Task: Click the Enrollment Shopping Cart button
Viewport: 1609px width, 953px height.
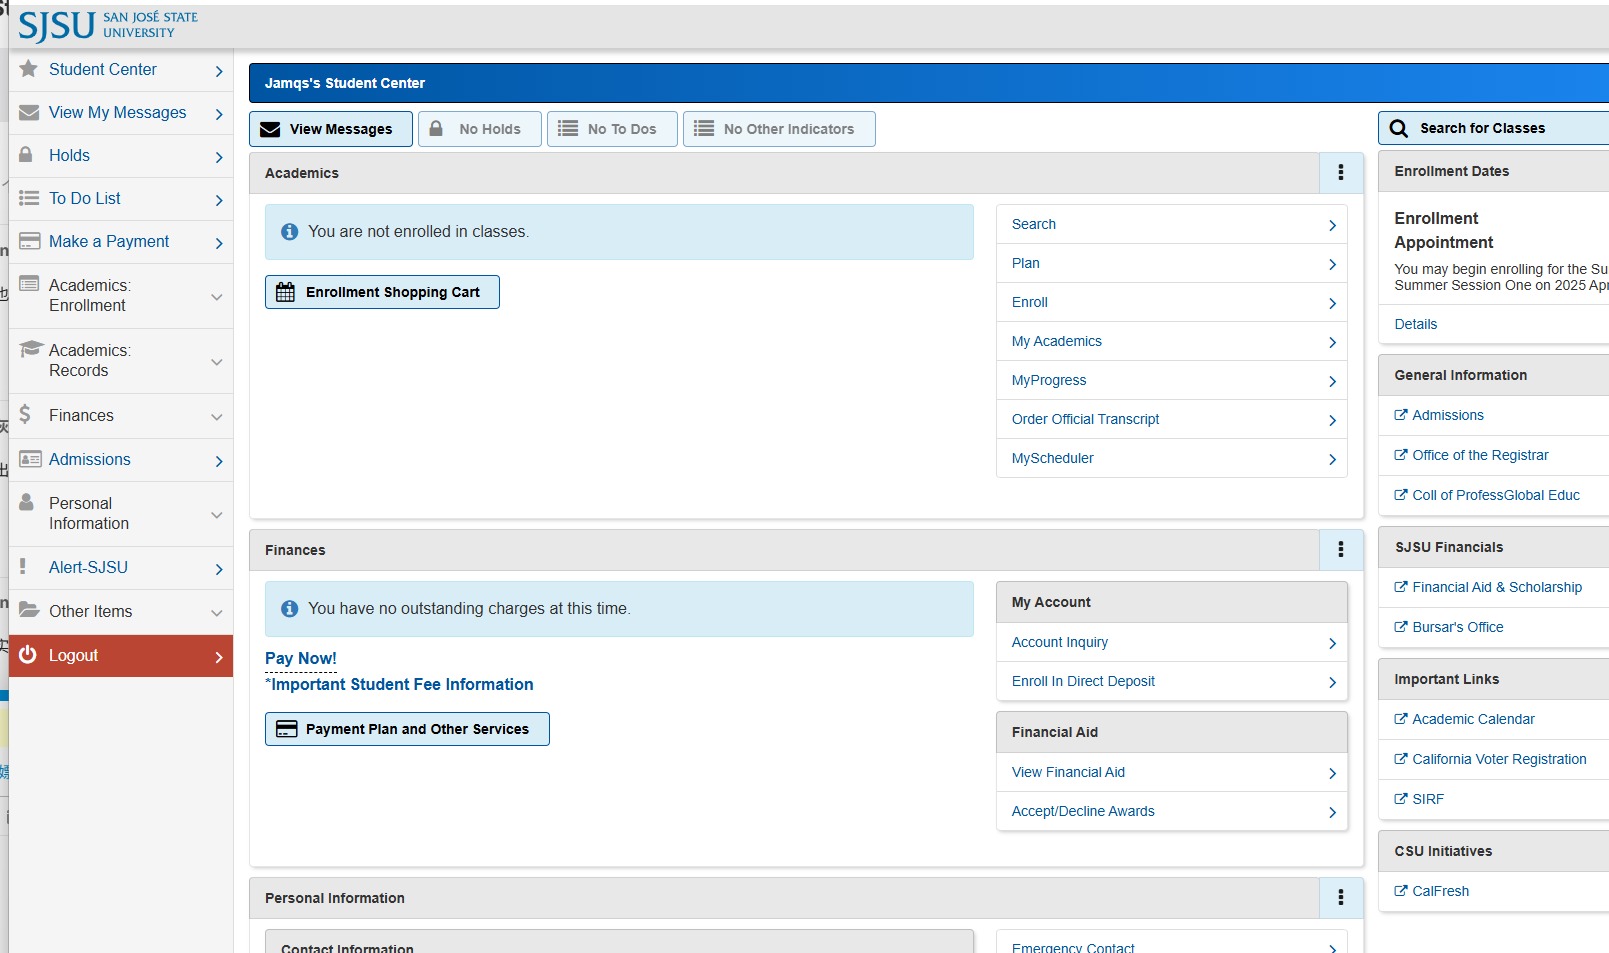Action: tap(382, 292)
